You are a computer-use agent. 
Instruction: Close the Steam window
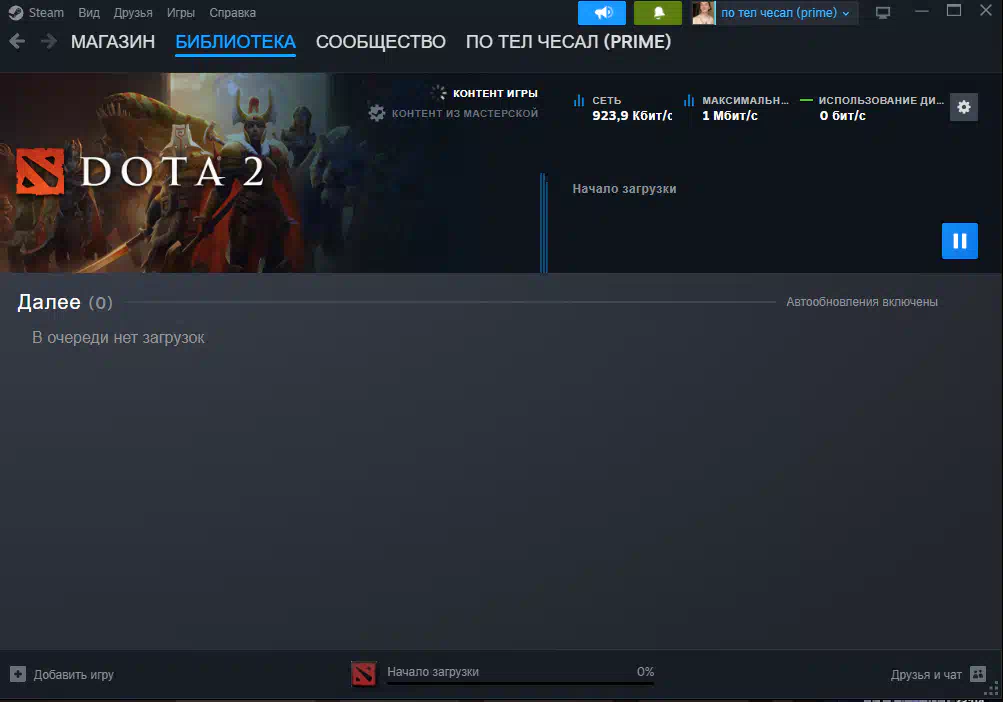(x=986, y=11)
